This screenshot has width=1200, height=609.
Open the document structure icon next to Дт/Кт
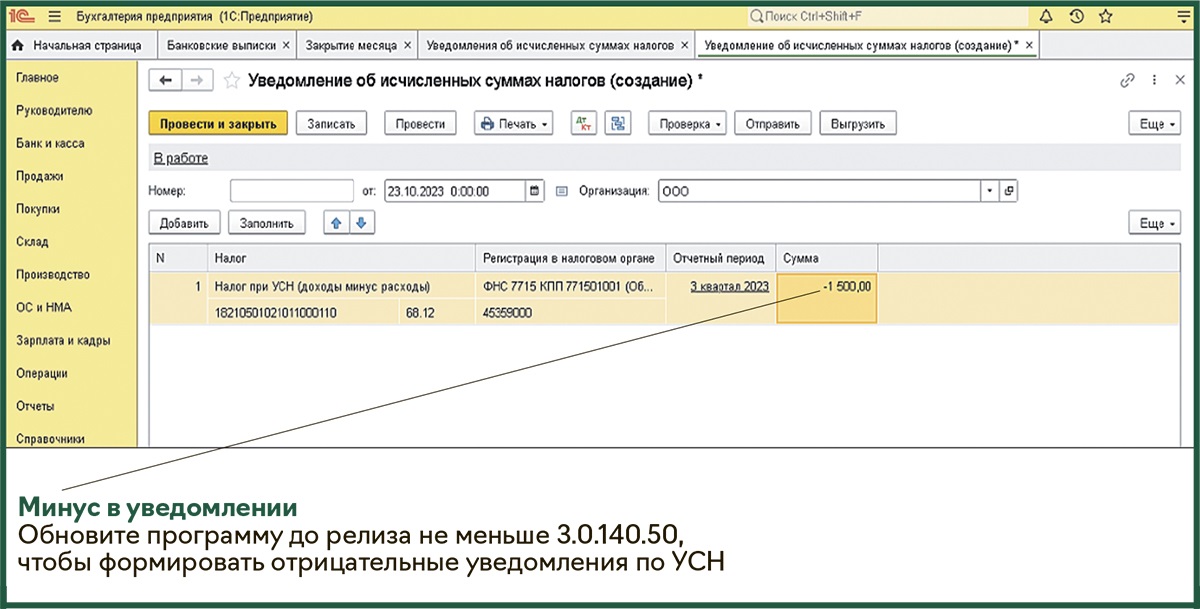point(618,124)
